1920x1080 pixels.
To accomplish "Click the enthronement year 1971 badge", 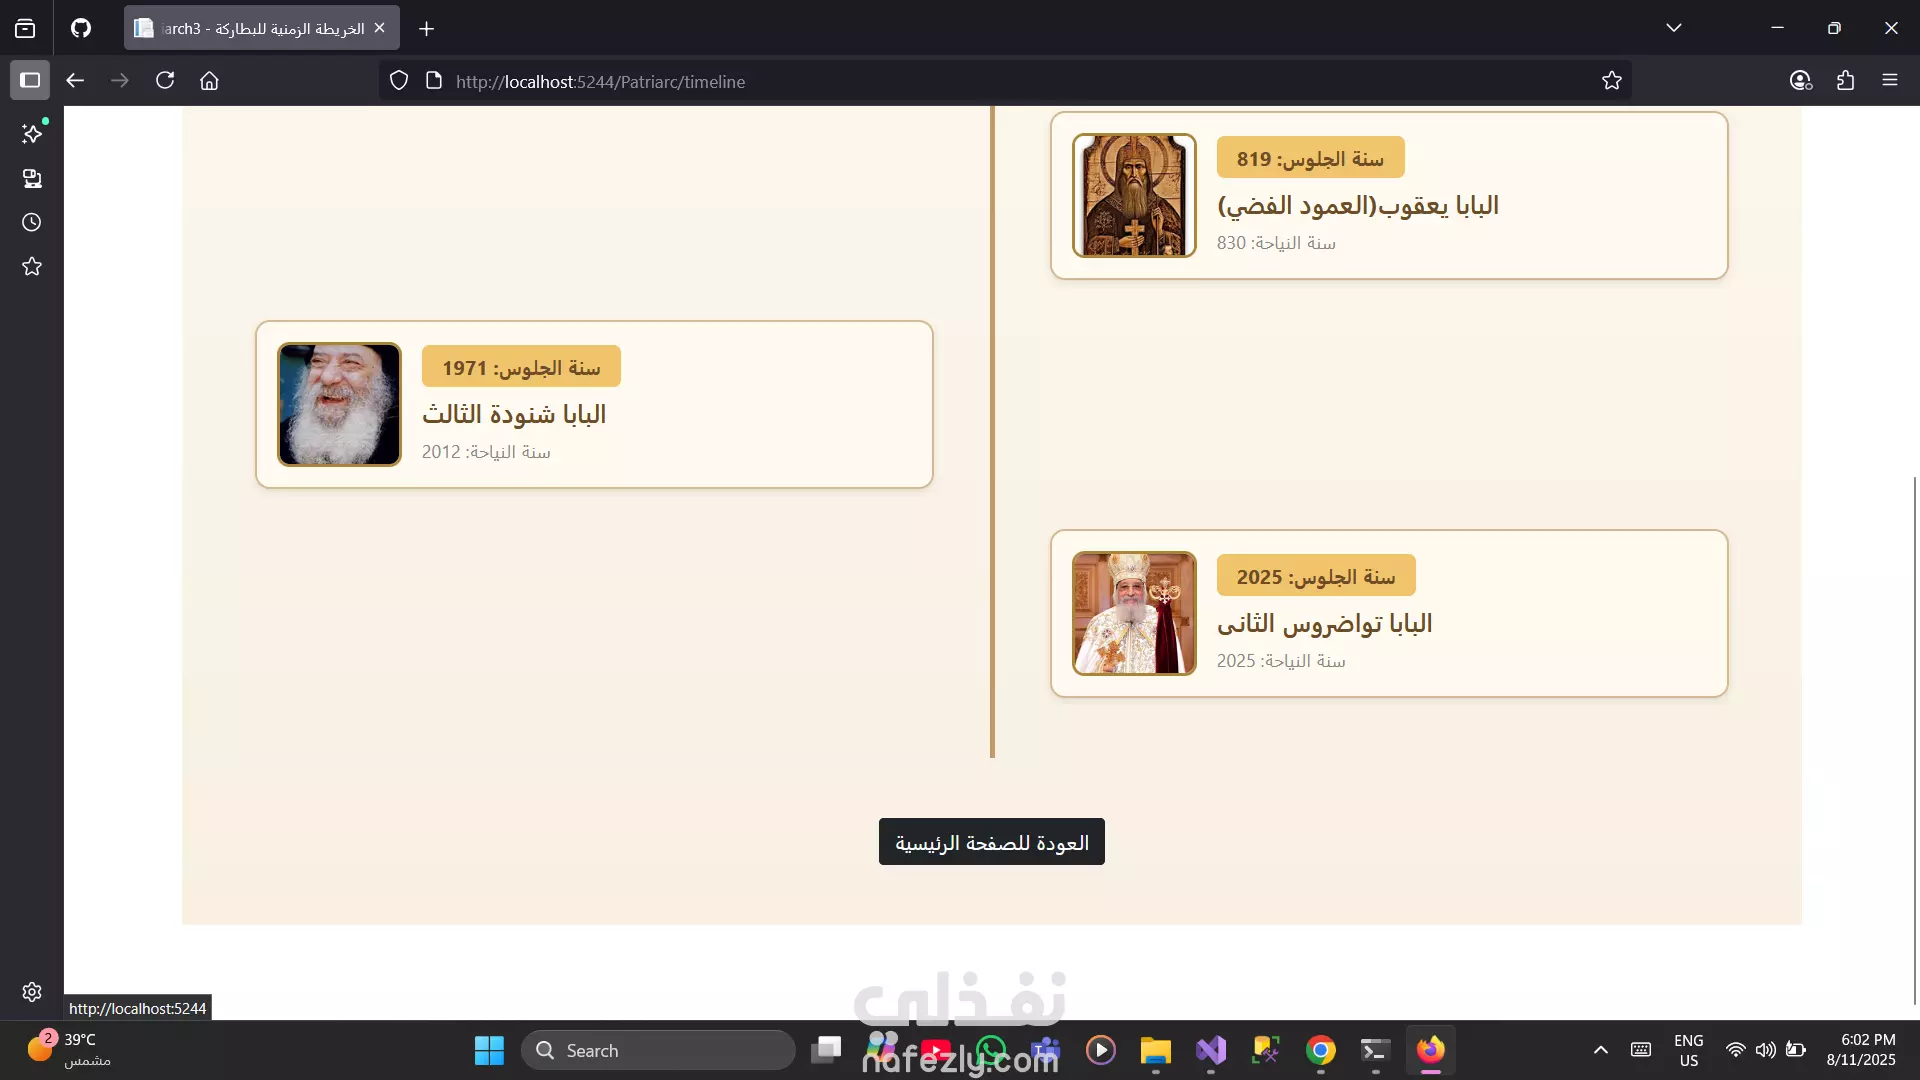I will (521, 367).
